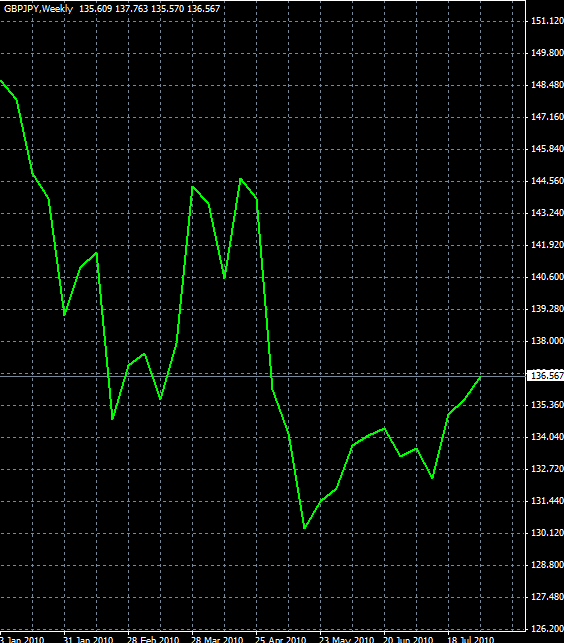The width and height of the screenshot is (564, 643).
Task: Click the 144.560 price scale label
Action: pos(547,181)
